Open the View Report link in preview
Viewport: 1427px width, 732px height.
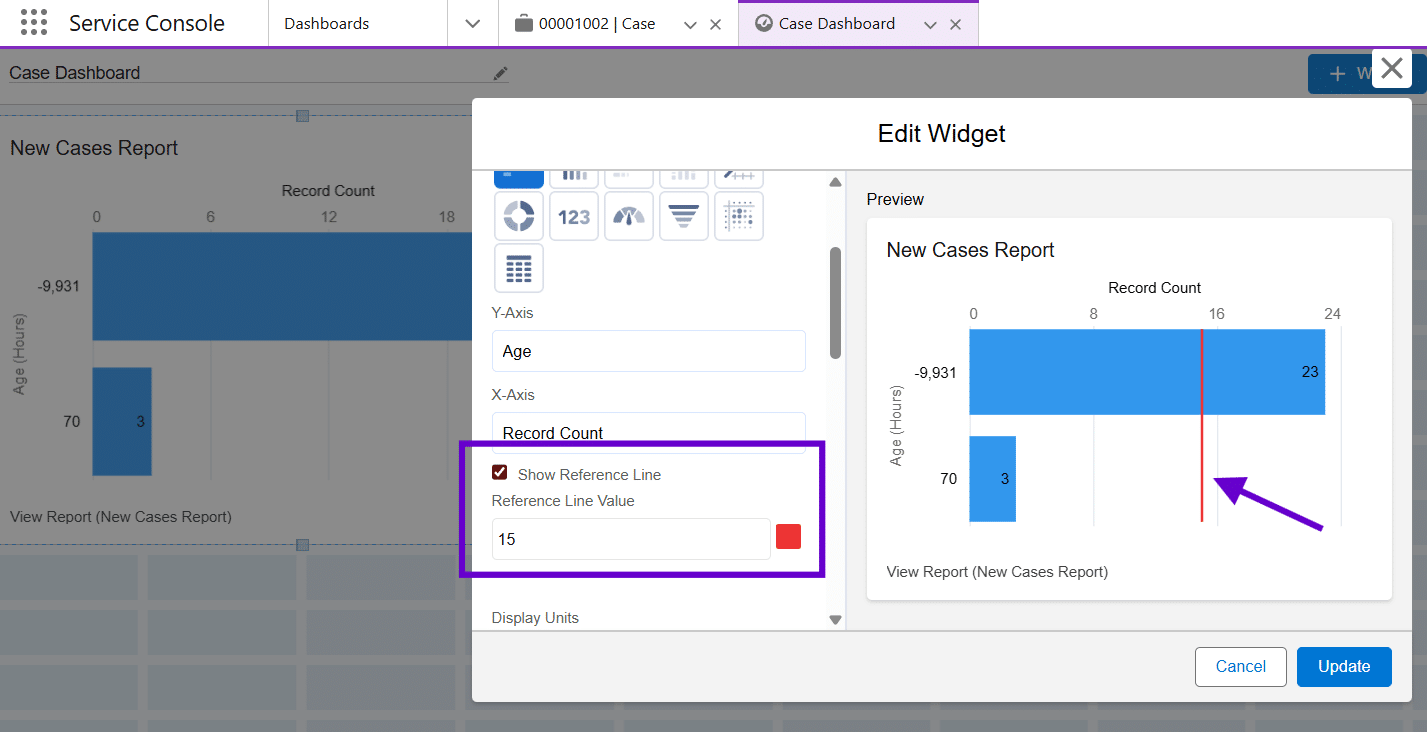point(997,572)
